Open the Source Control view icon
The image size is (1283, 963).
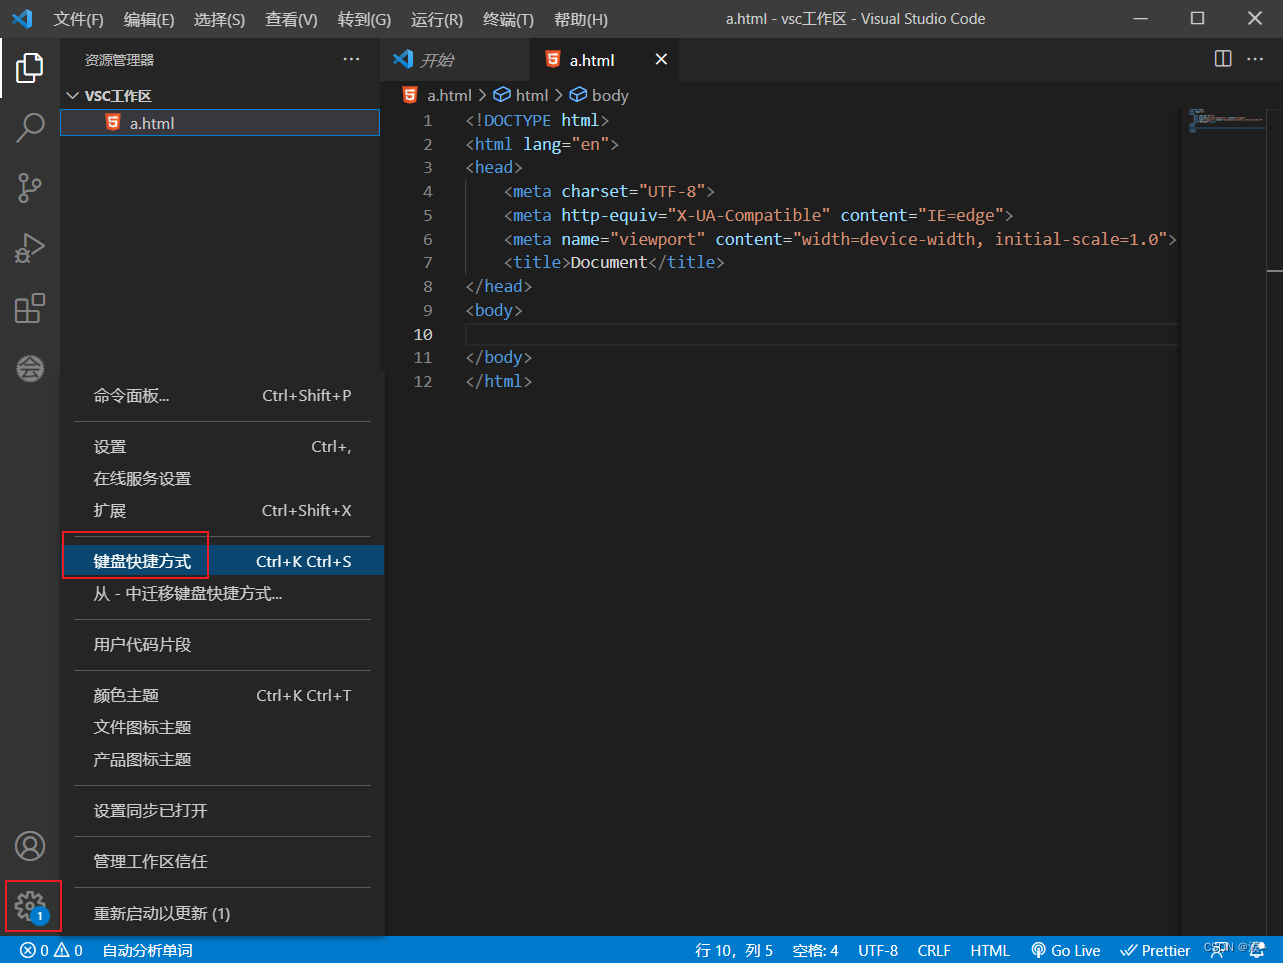tap(30, 188)
